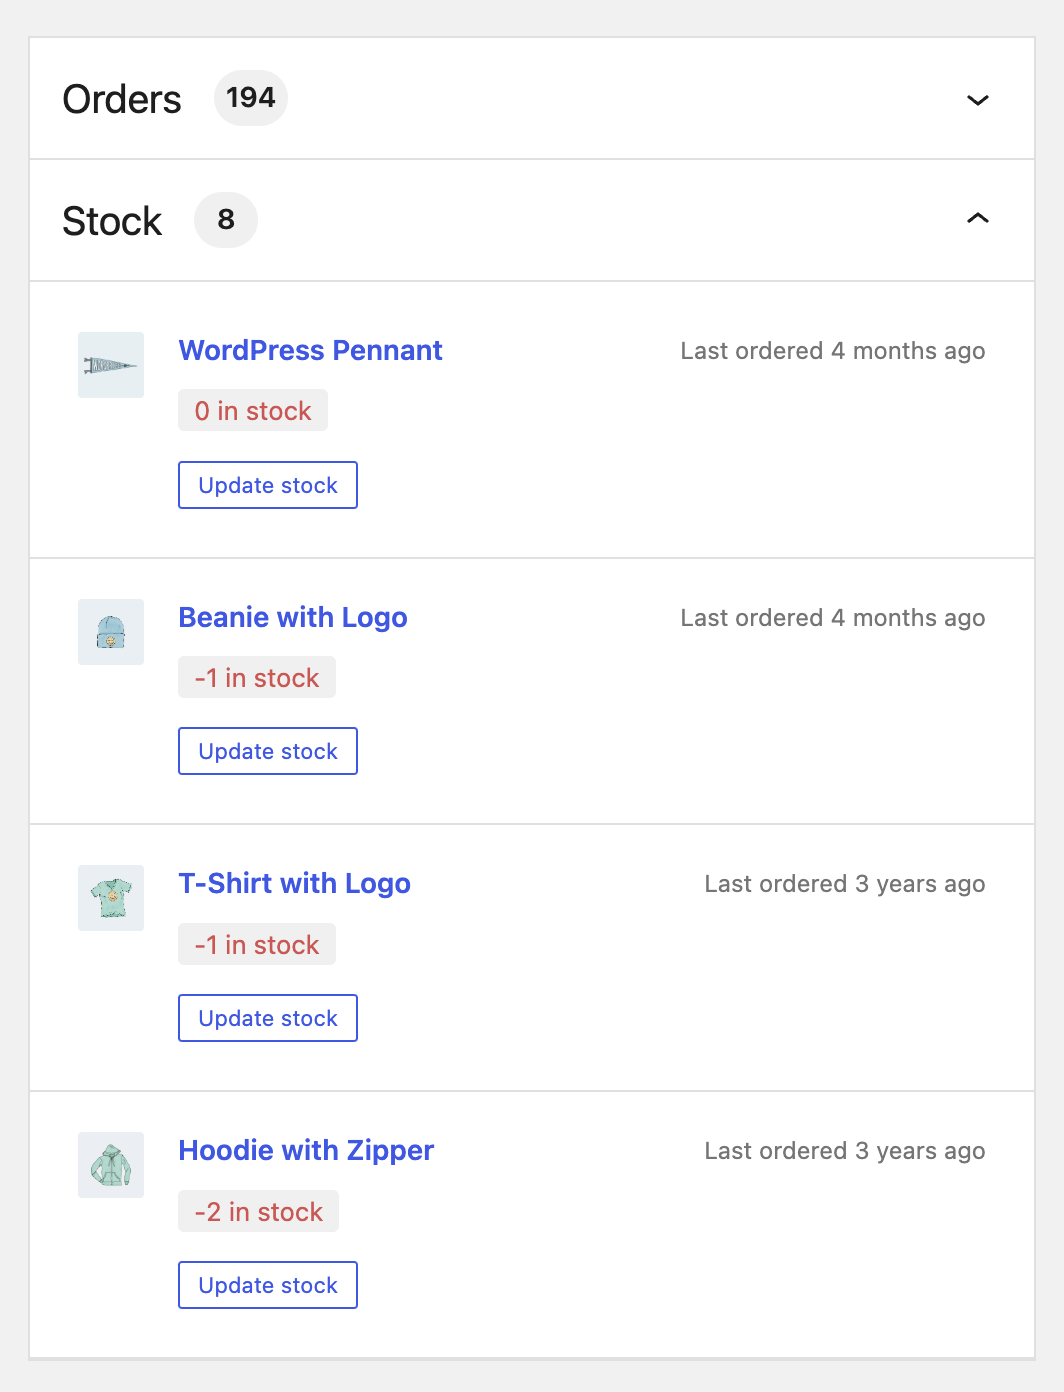Update stock for Hoodie with Zipper

pyautogui.click(x=268, y=1285)
